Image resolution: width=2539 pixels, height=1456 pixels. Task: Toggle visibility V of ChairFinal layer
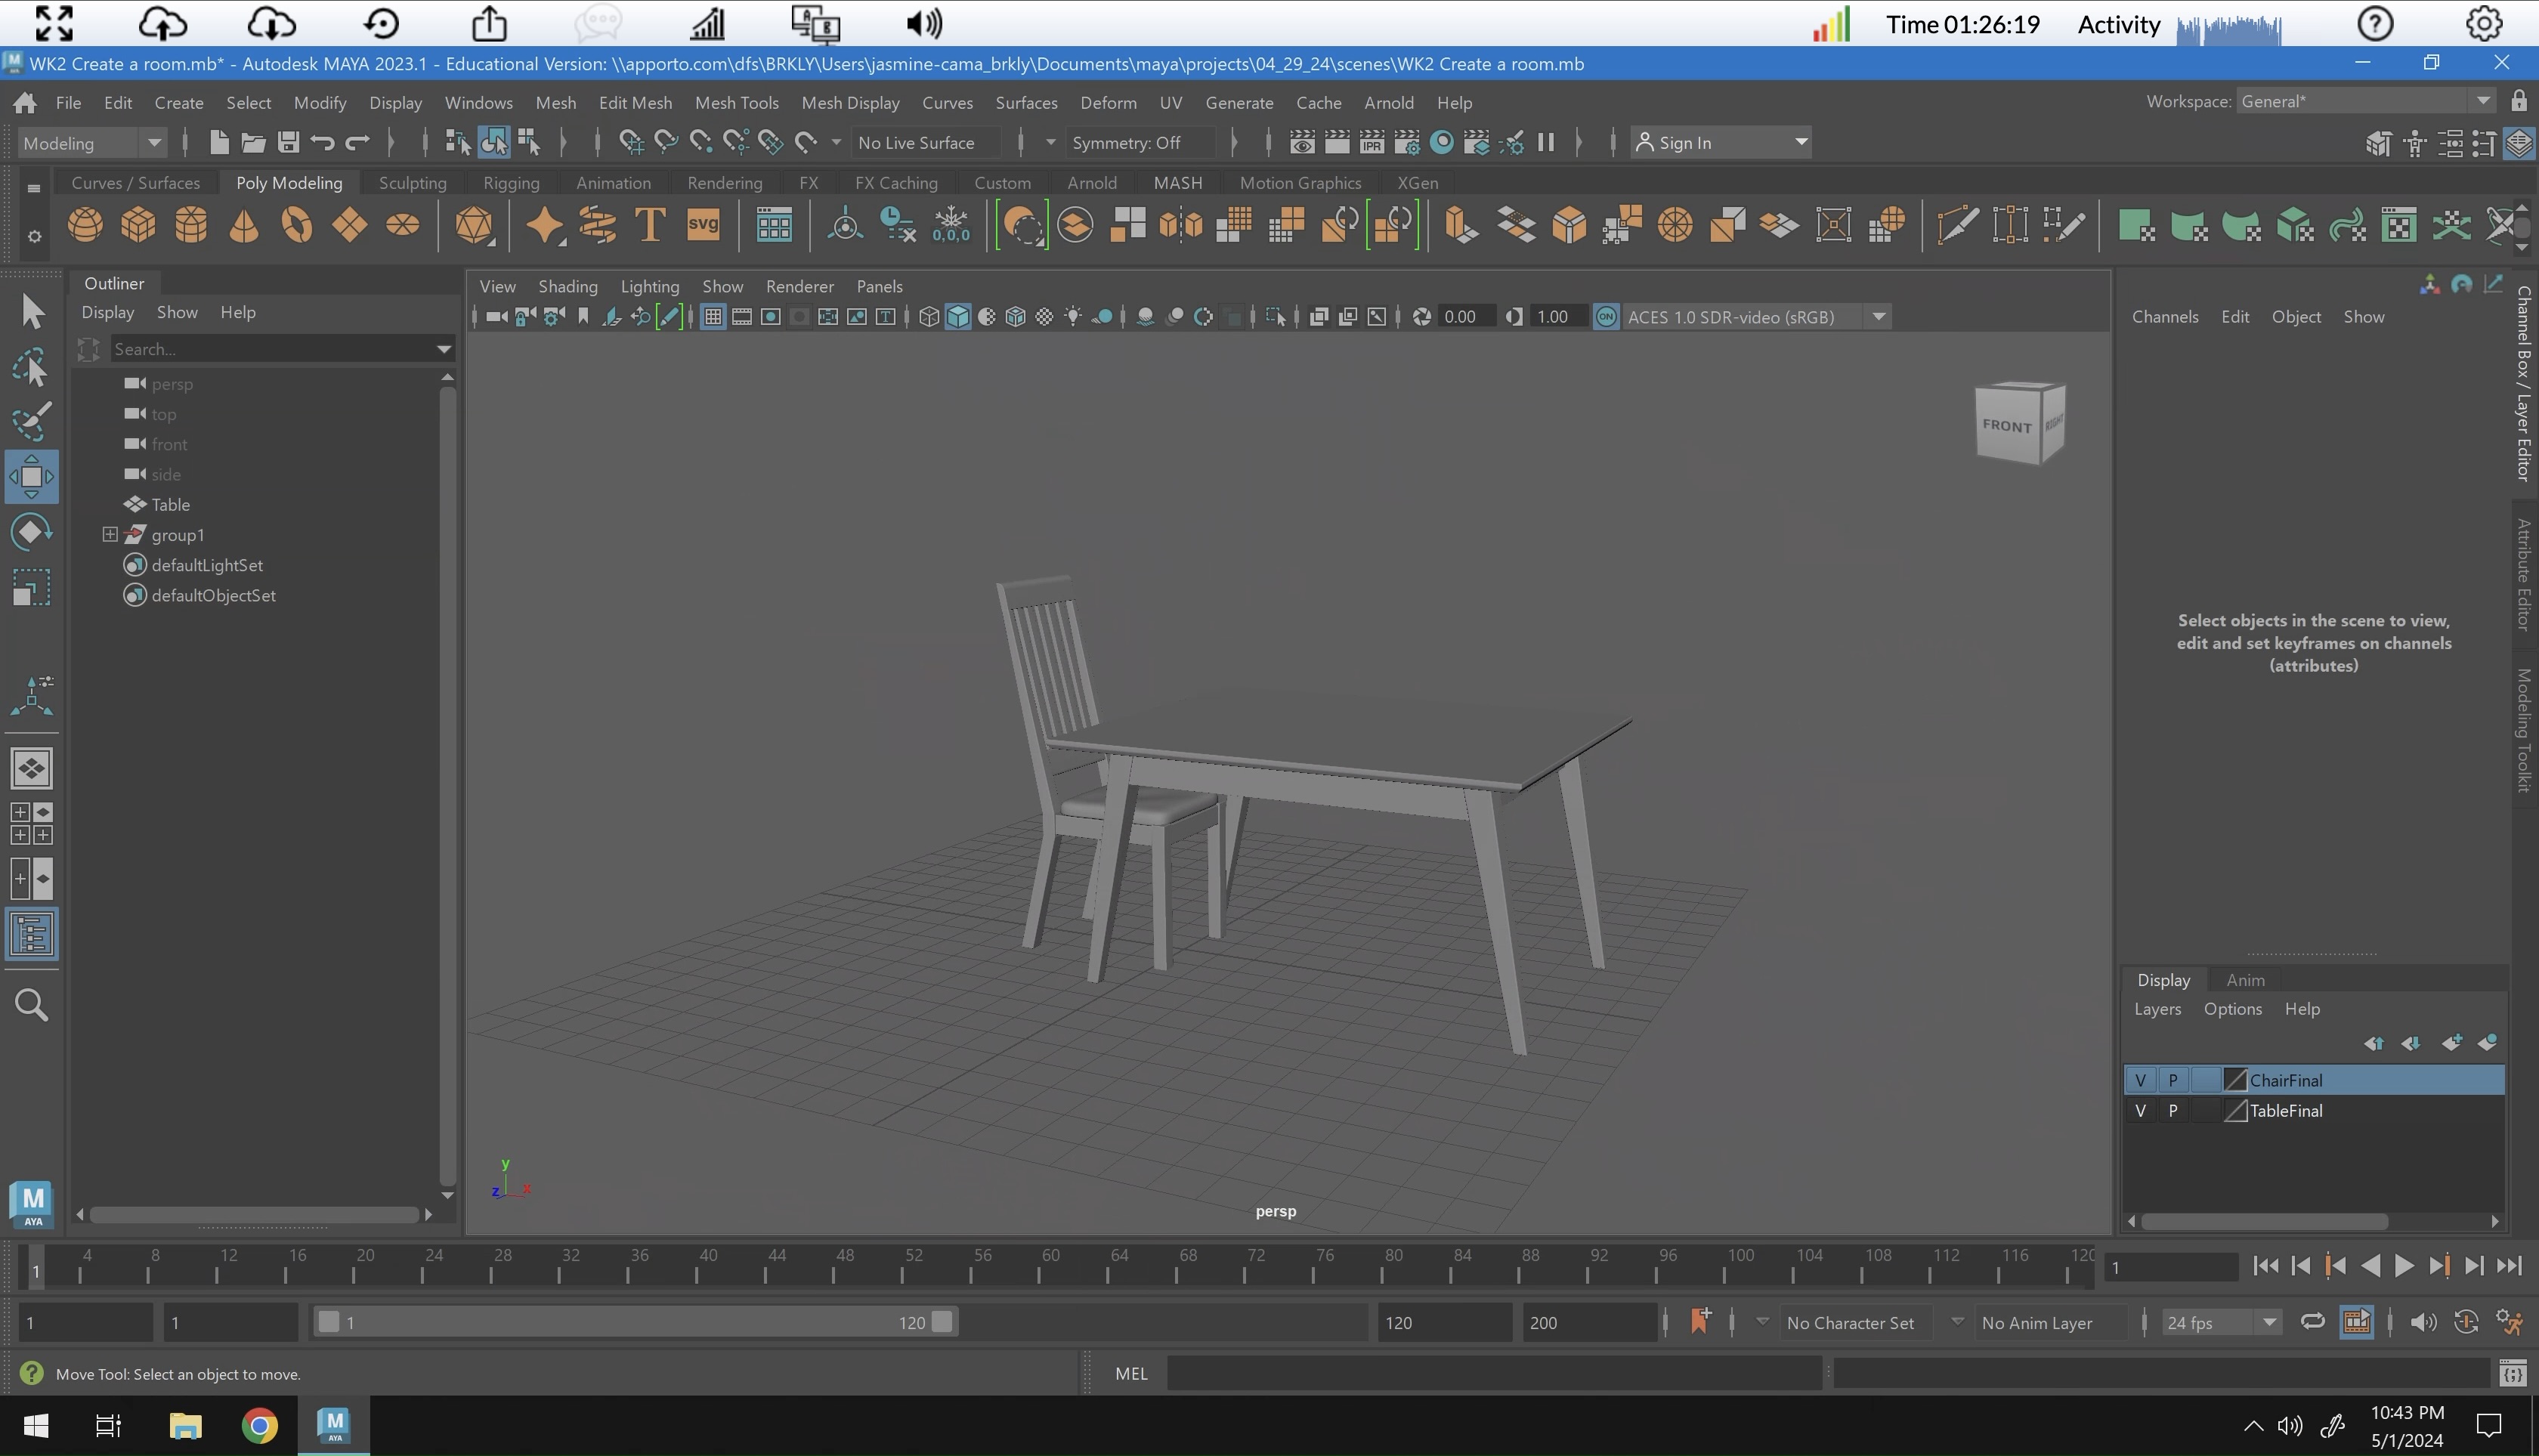click(x=2140, y=1080)
